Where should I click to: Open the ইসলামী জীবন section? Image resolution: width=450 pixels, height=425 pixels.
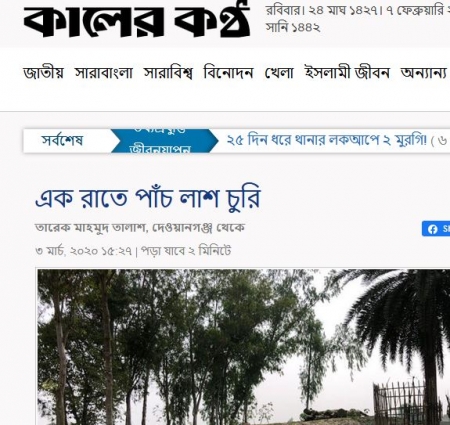pos(347,73)
